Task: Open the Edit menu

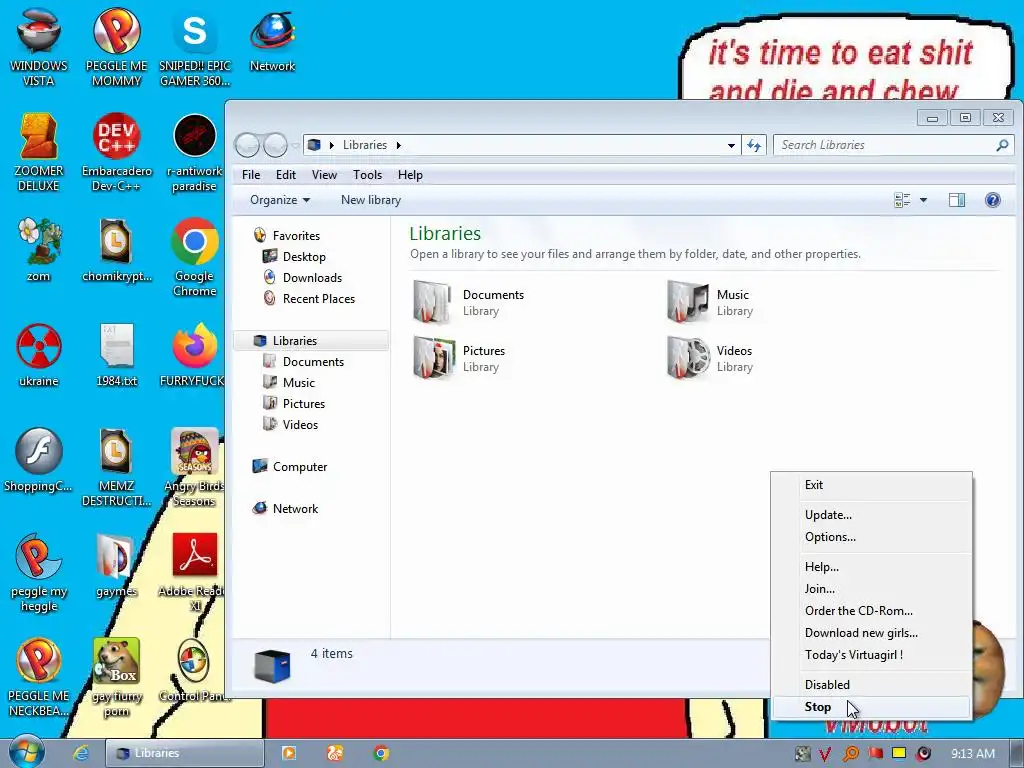Action: pyautogui.click(x=285, y=175)
